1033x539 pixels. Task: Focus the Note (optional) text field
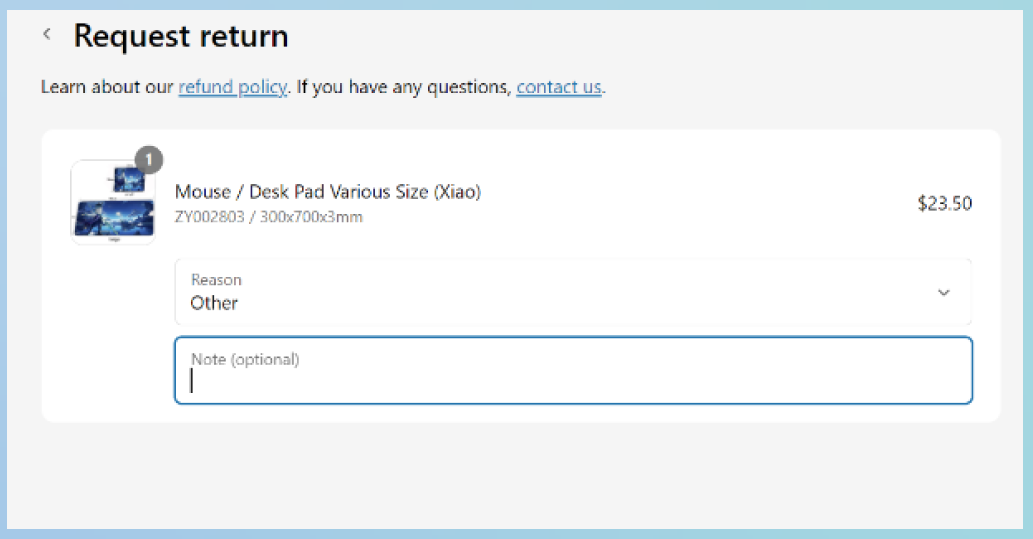[x=572, y=381]
